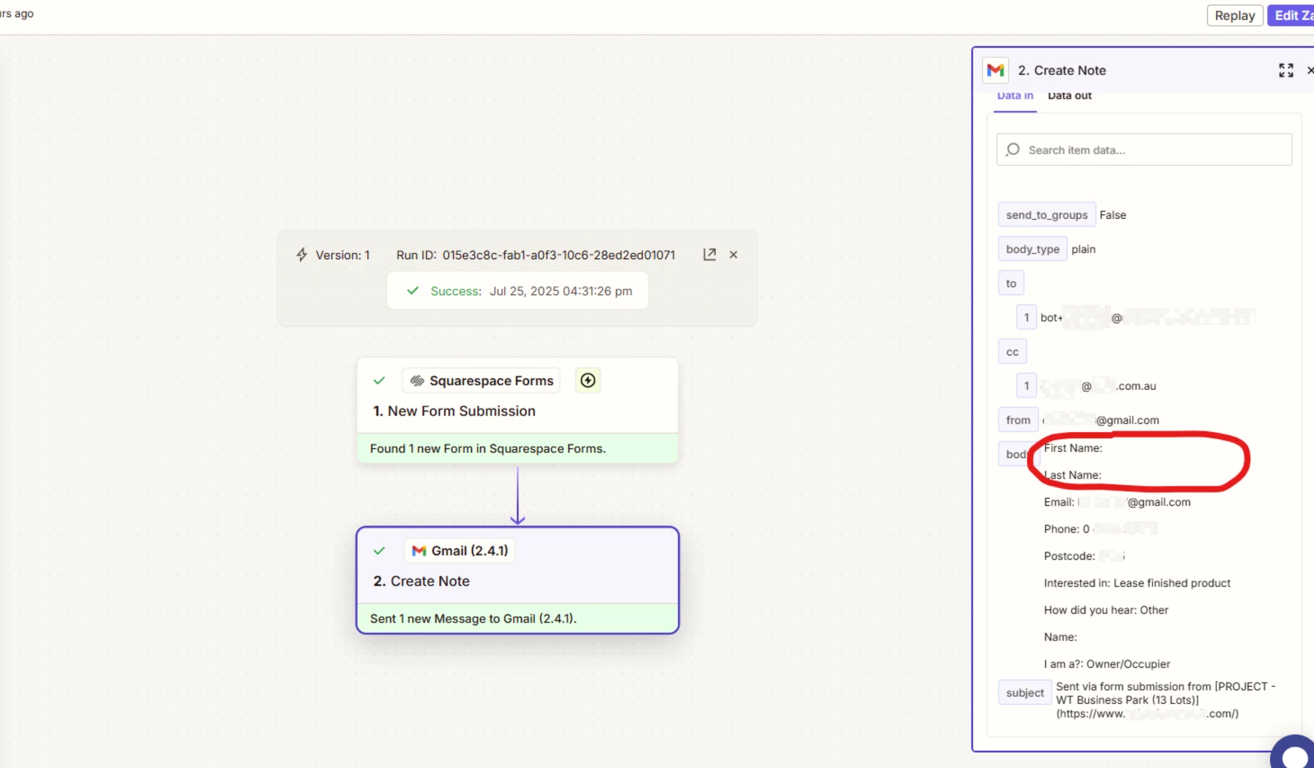Click the search magnifier icon
The image size is (1314, 768).
[x=1013, y=150]
